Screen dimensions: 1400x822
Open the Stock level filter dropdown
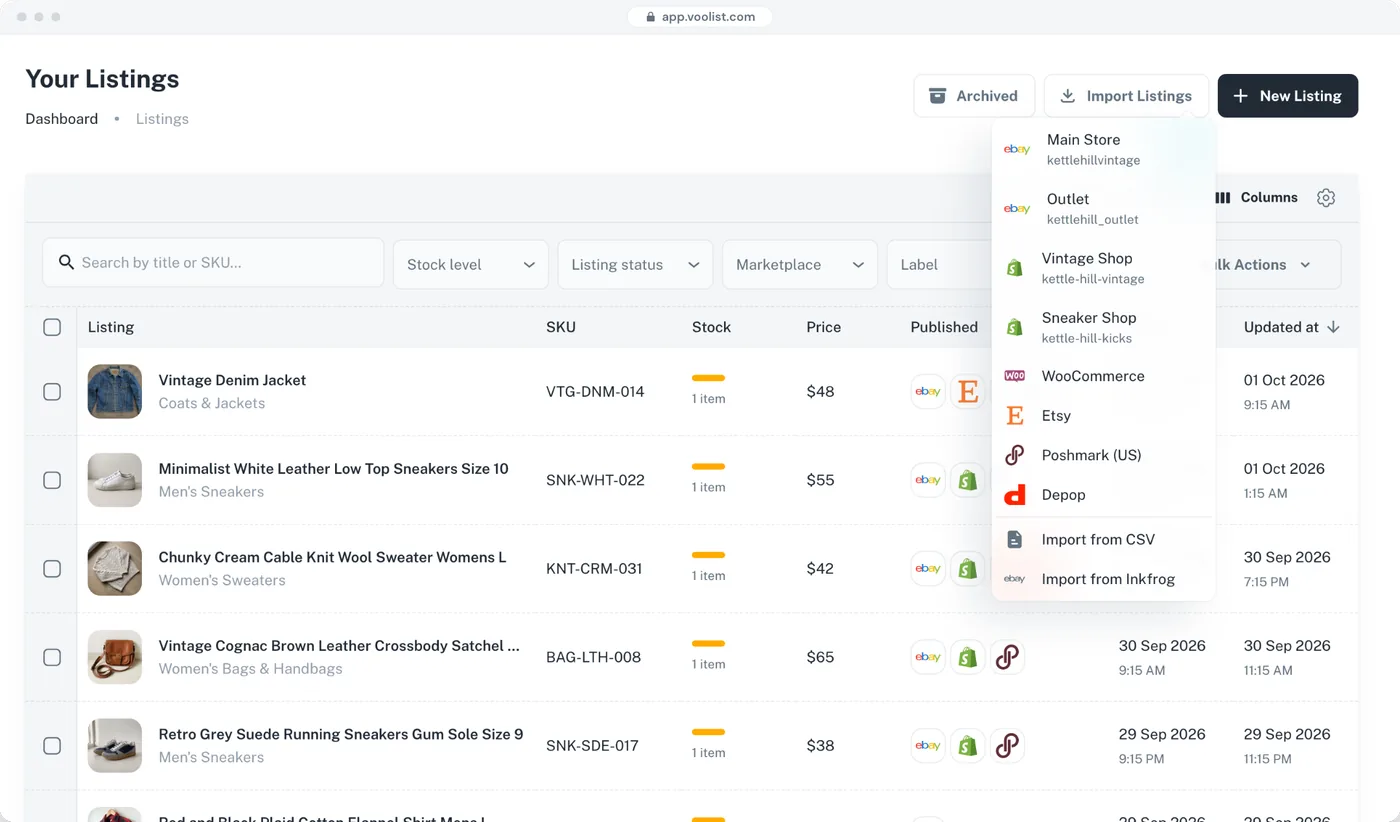(471, 264)
